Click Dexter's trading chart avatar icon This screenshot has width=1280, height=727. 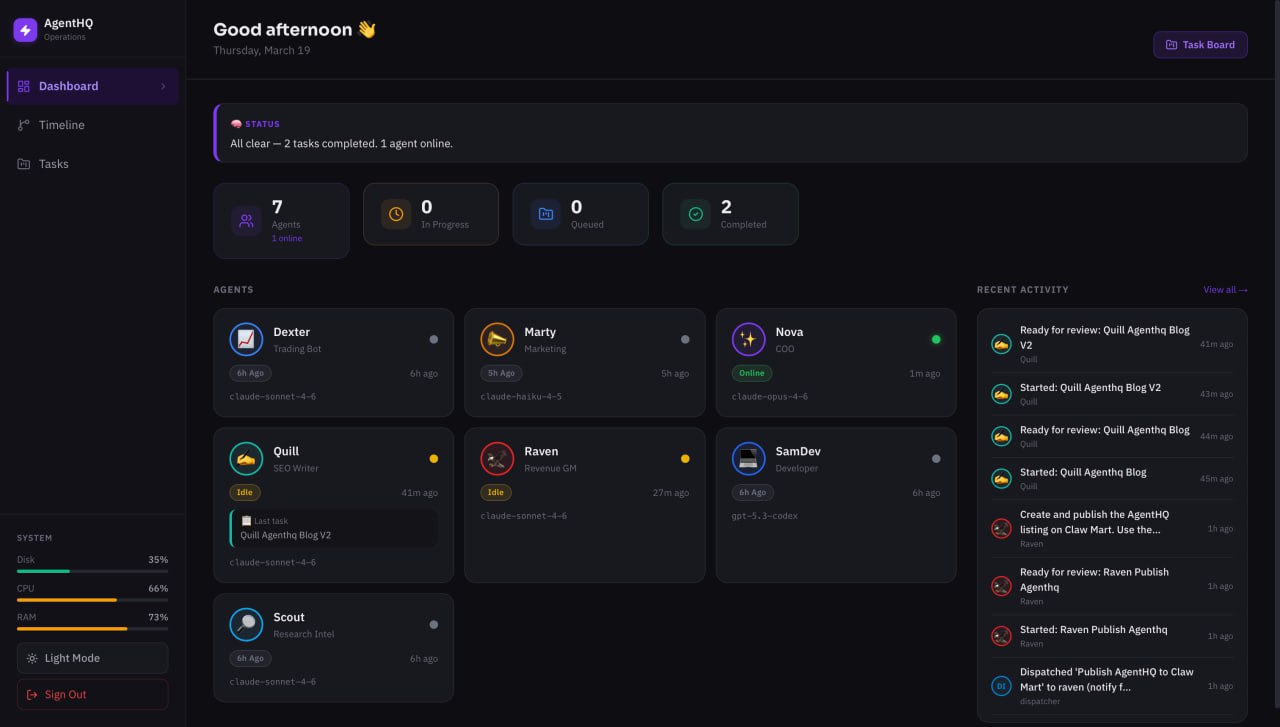[246, 339]
